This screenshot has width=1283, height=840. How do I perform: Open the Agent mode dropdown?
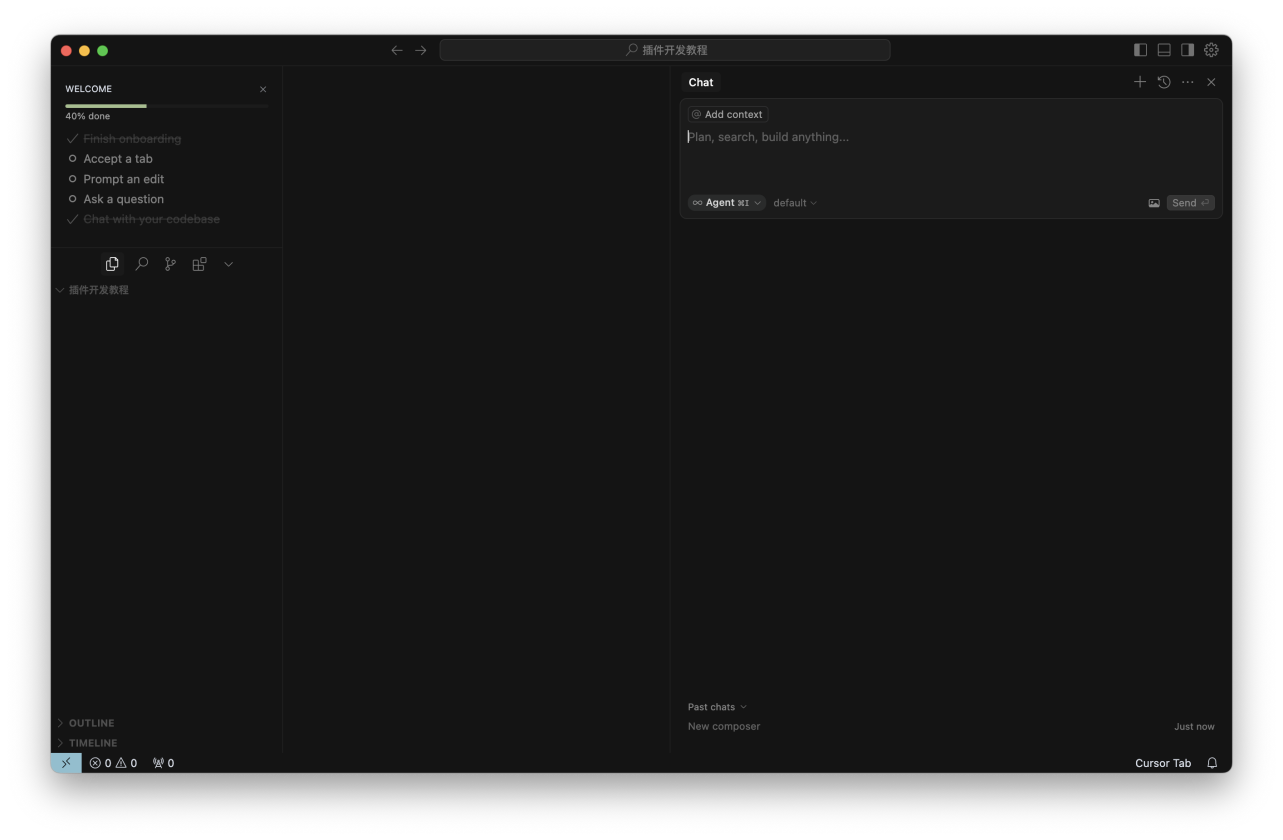tap(727, 203)
